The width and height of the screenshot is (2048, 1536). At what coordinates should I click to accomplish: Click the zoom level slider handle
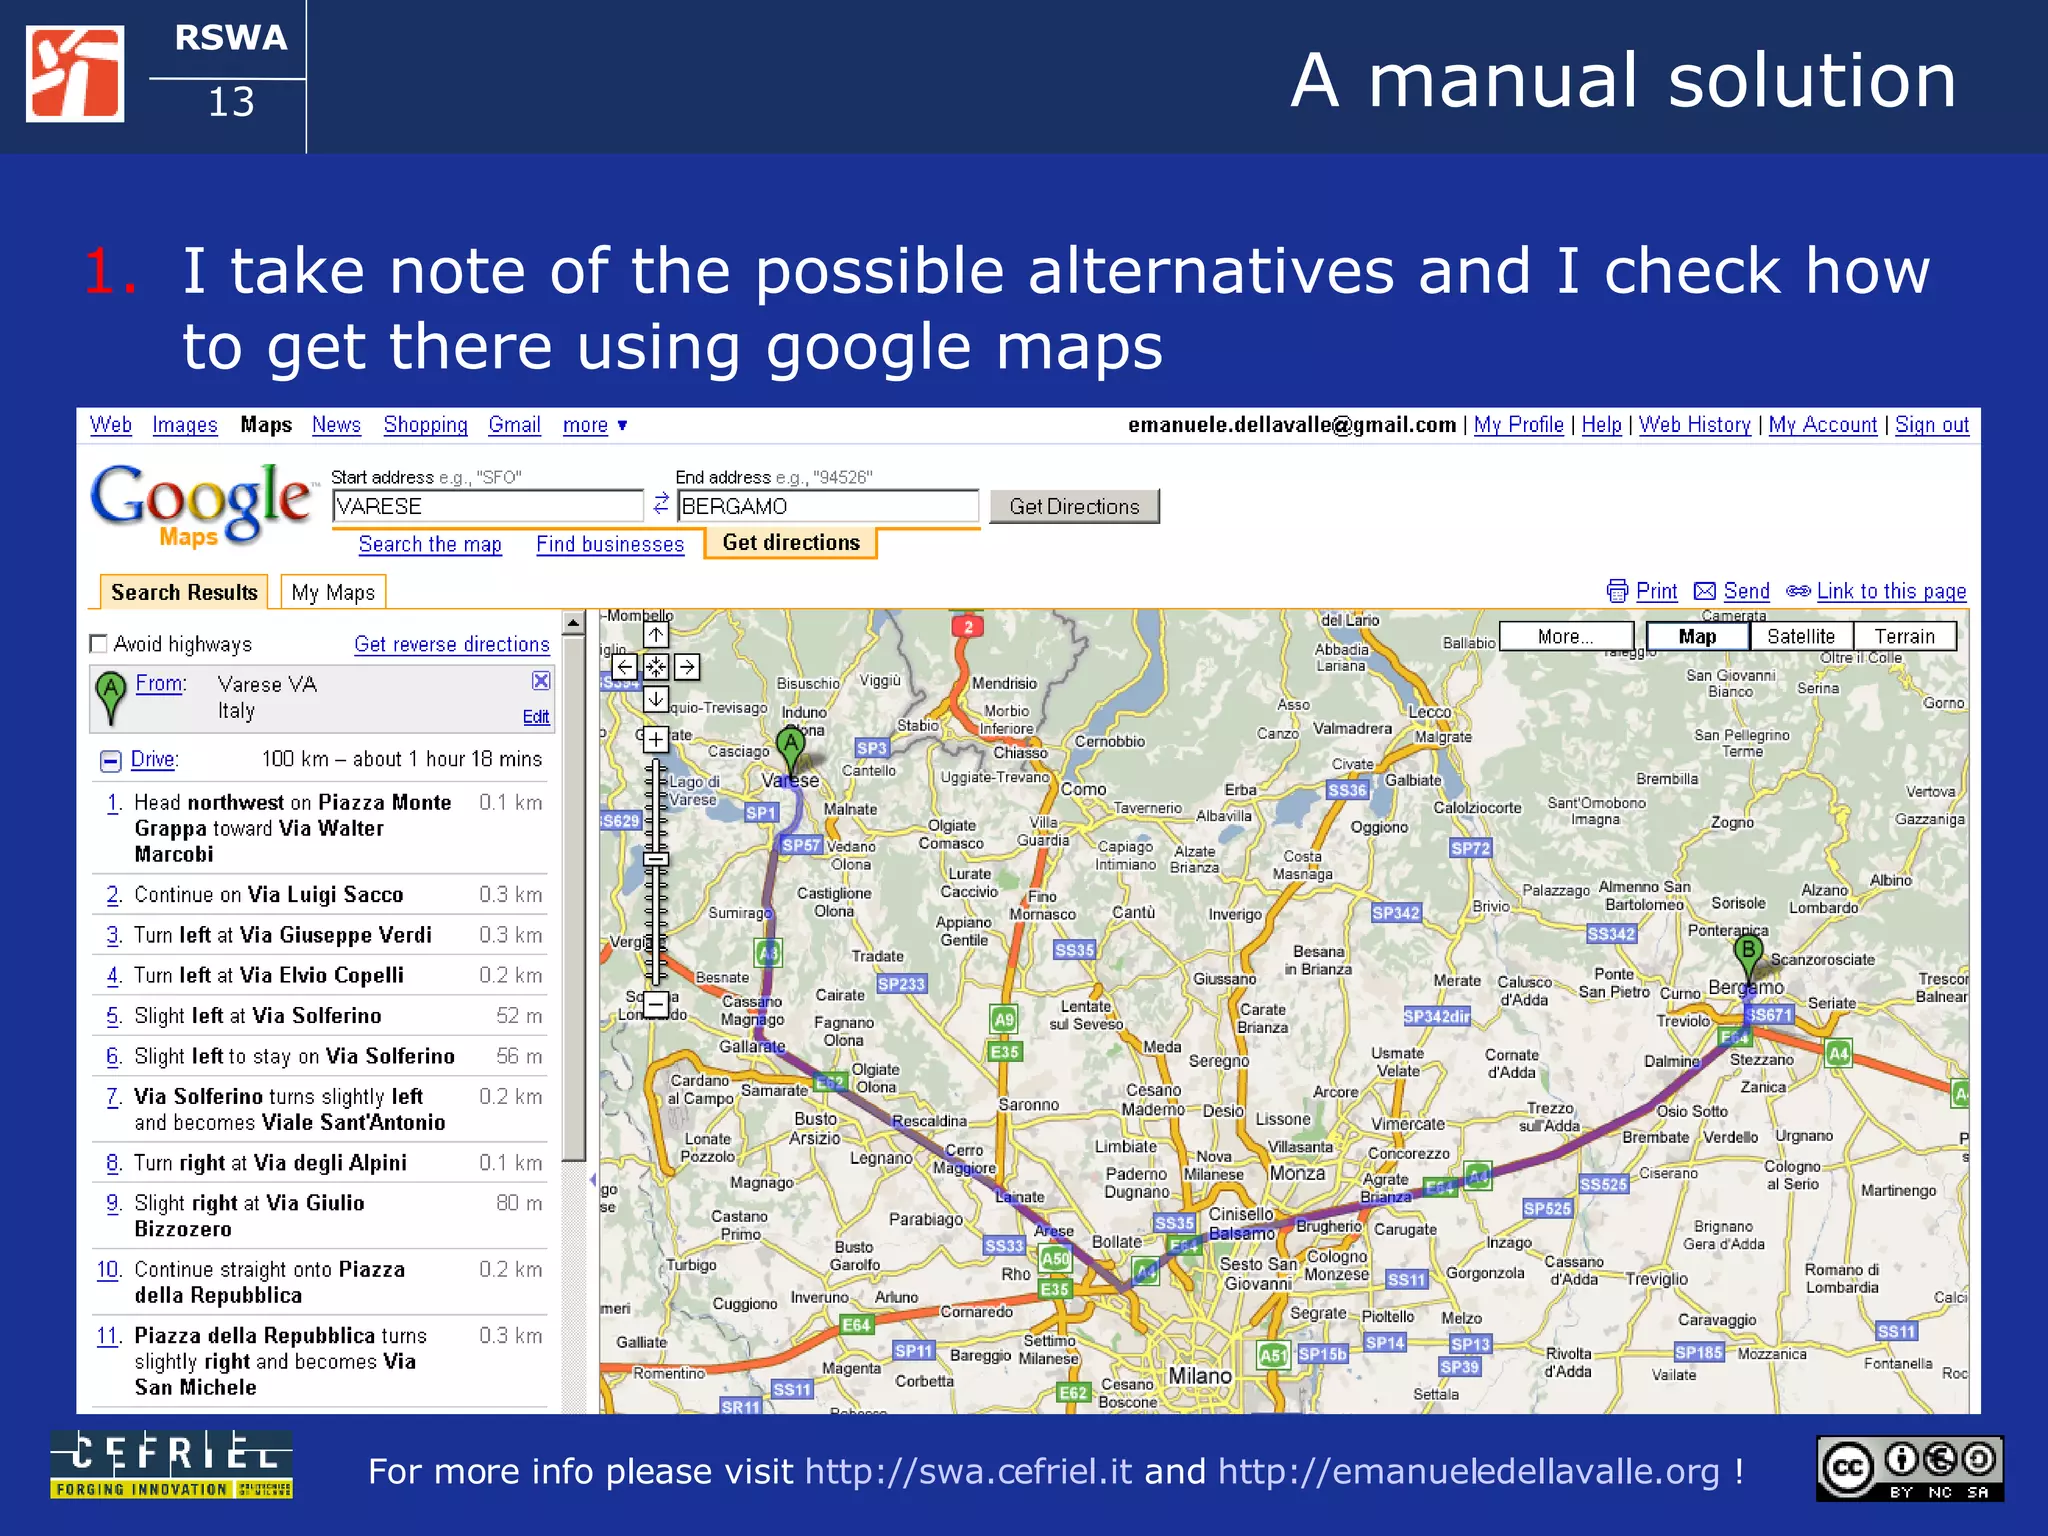(656, 858)
